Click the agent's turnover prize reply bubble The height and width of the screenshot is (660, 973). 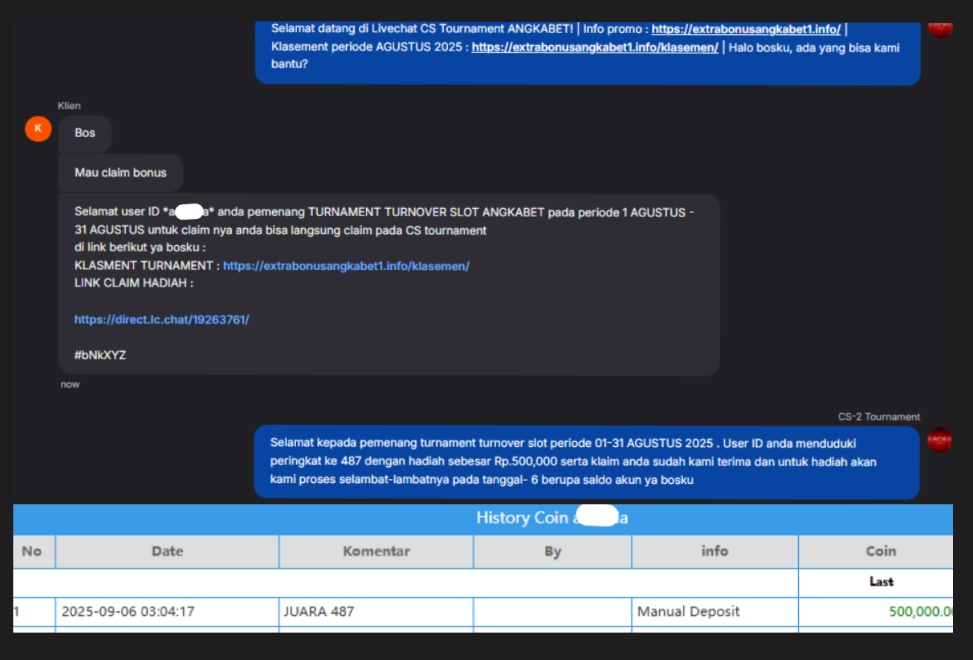(x=586, y=462)
